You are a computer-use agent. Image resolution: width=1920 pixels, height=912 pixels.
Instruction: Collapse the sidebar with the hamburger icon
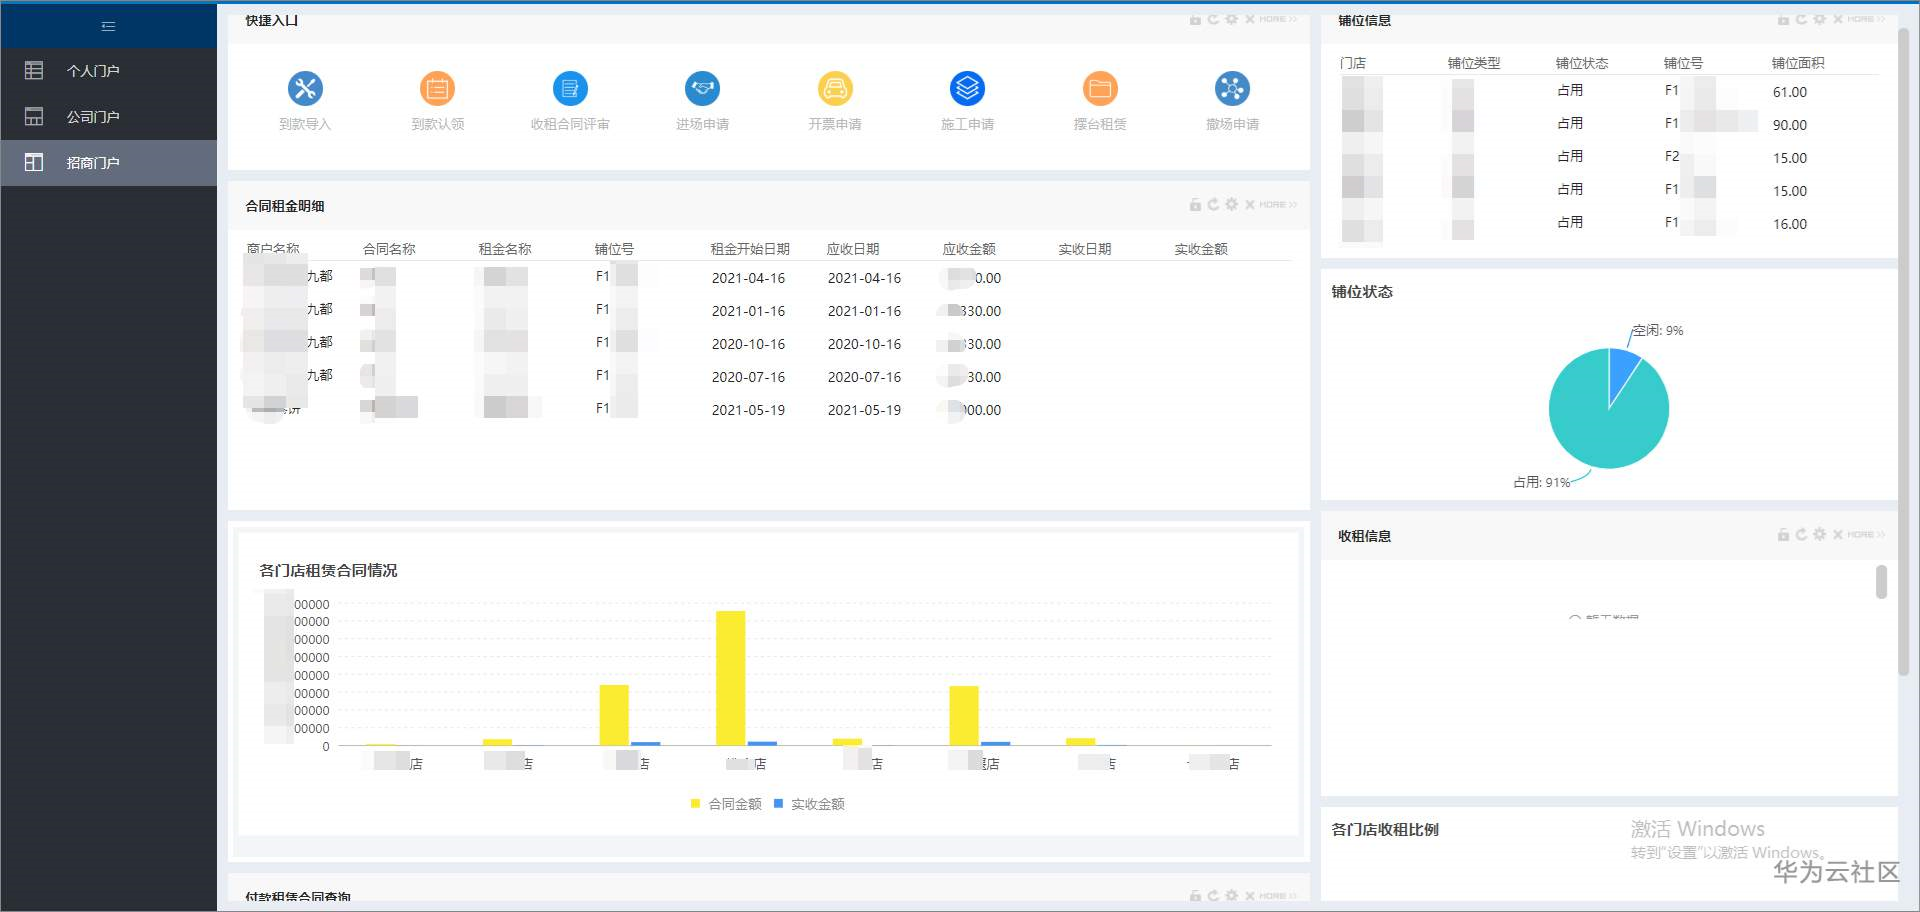[x=108, y=26]
